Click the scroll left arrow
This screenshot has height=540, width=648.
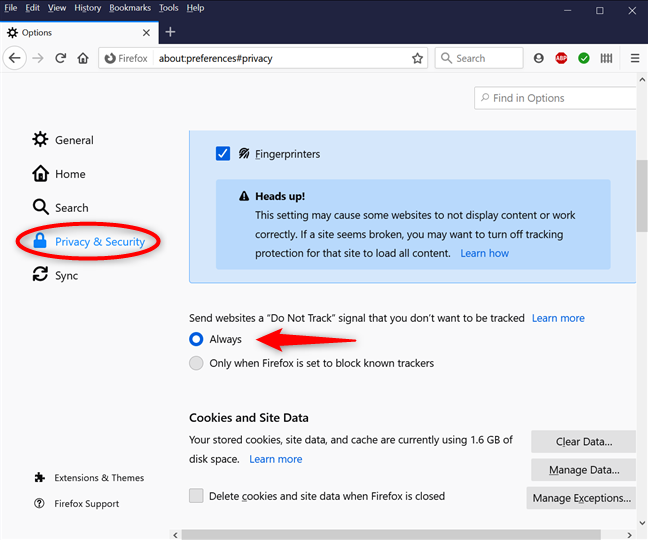click(x=175, y=535)
